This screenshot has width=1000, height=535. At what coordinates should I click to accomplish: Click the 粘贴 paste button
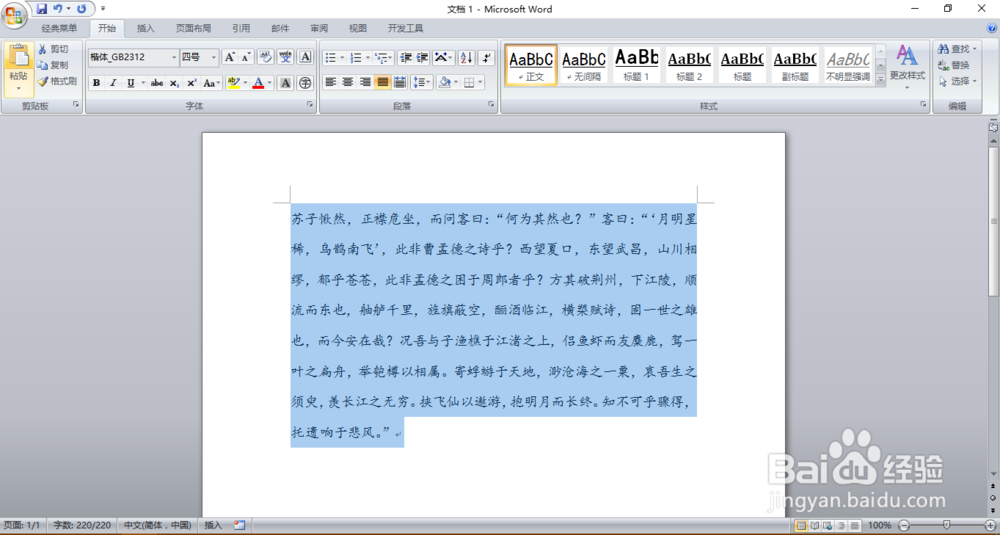(x=18, y=69)
